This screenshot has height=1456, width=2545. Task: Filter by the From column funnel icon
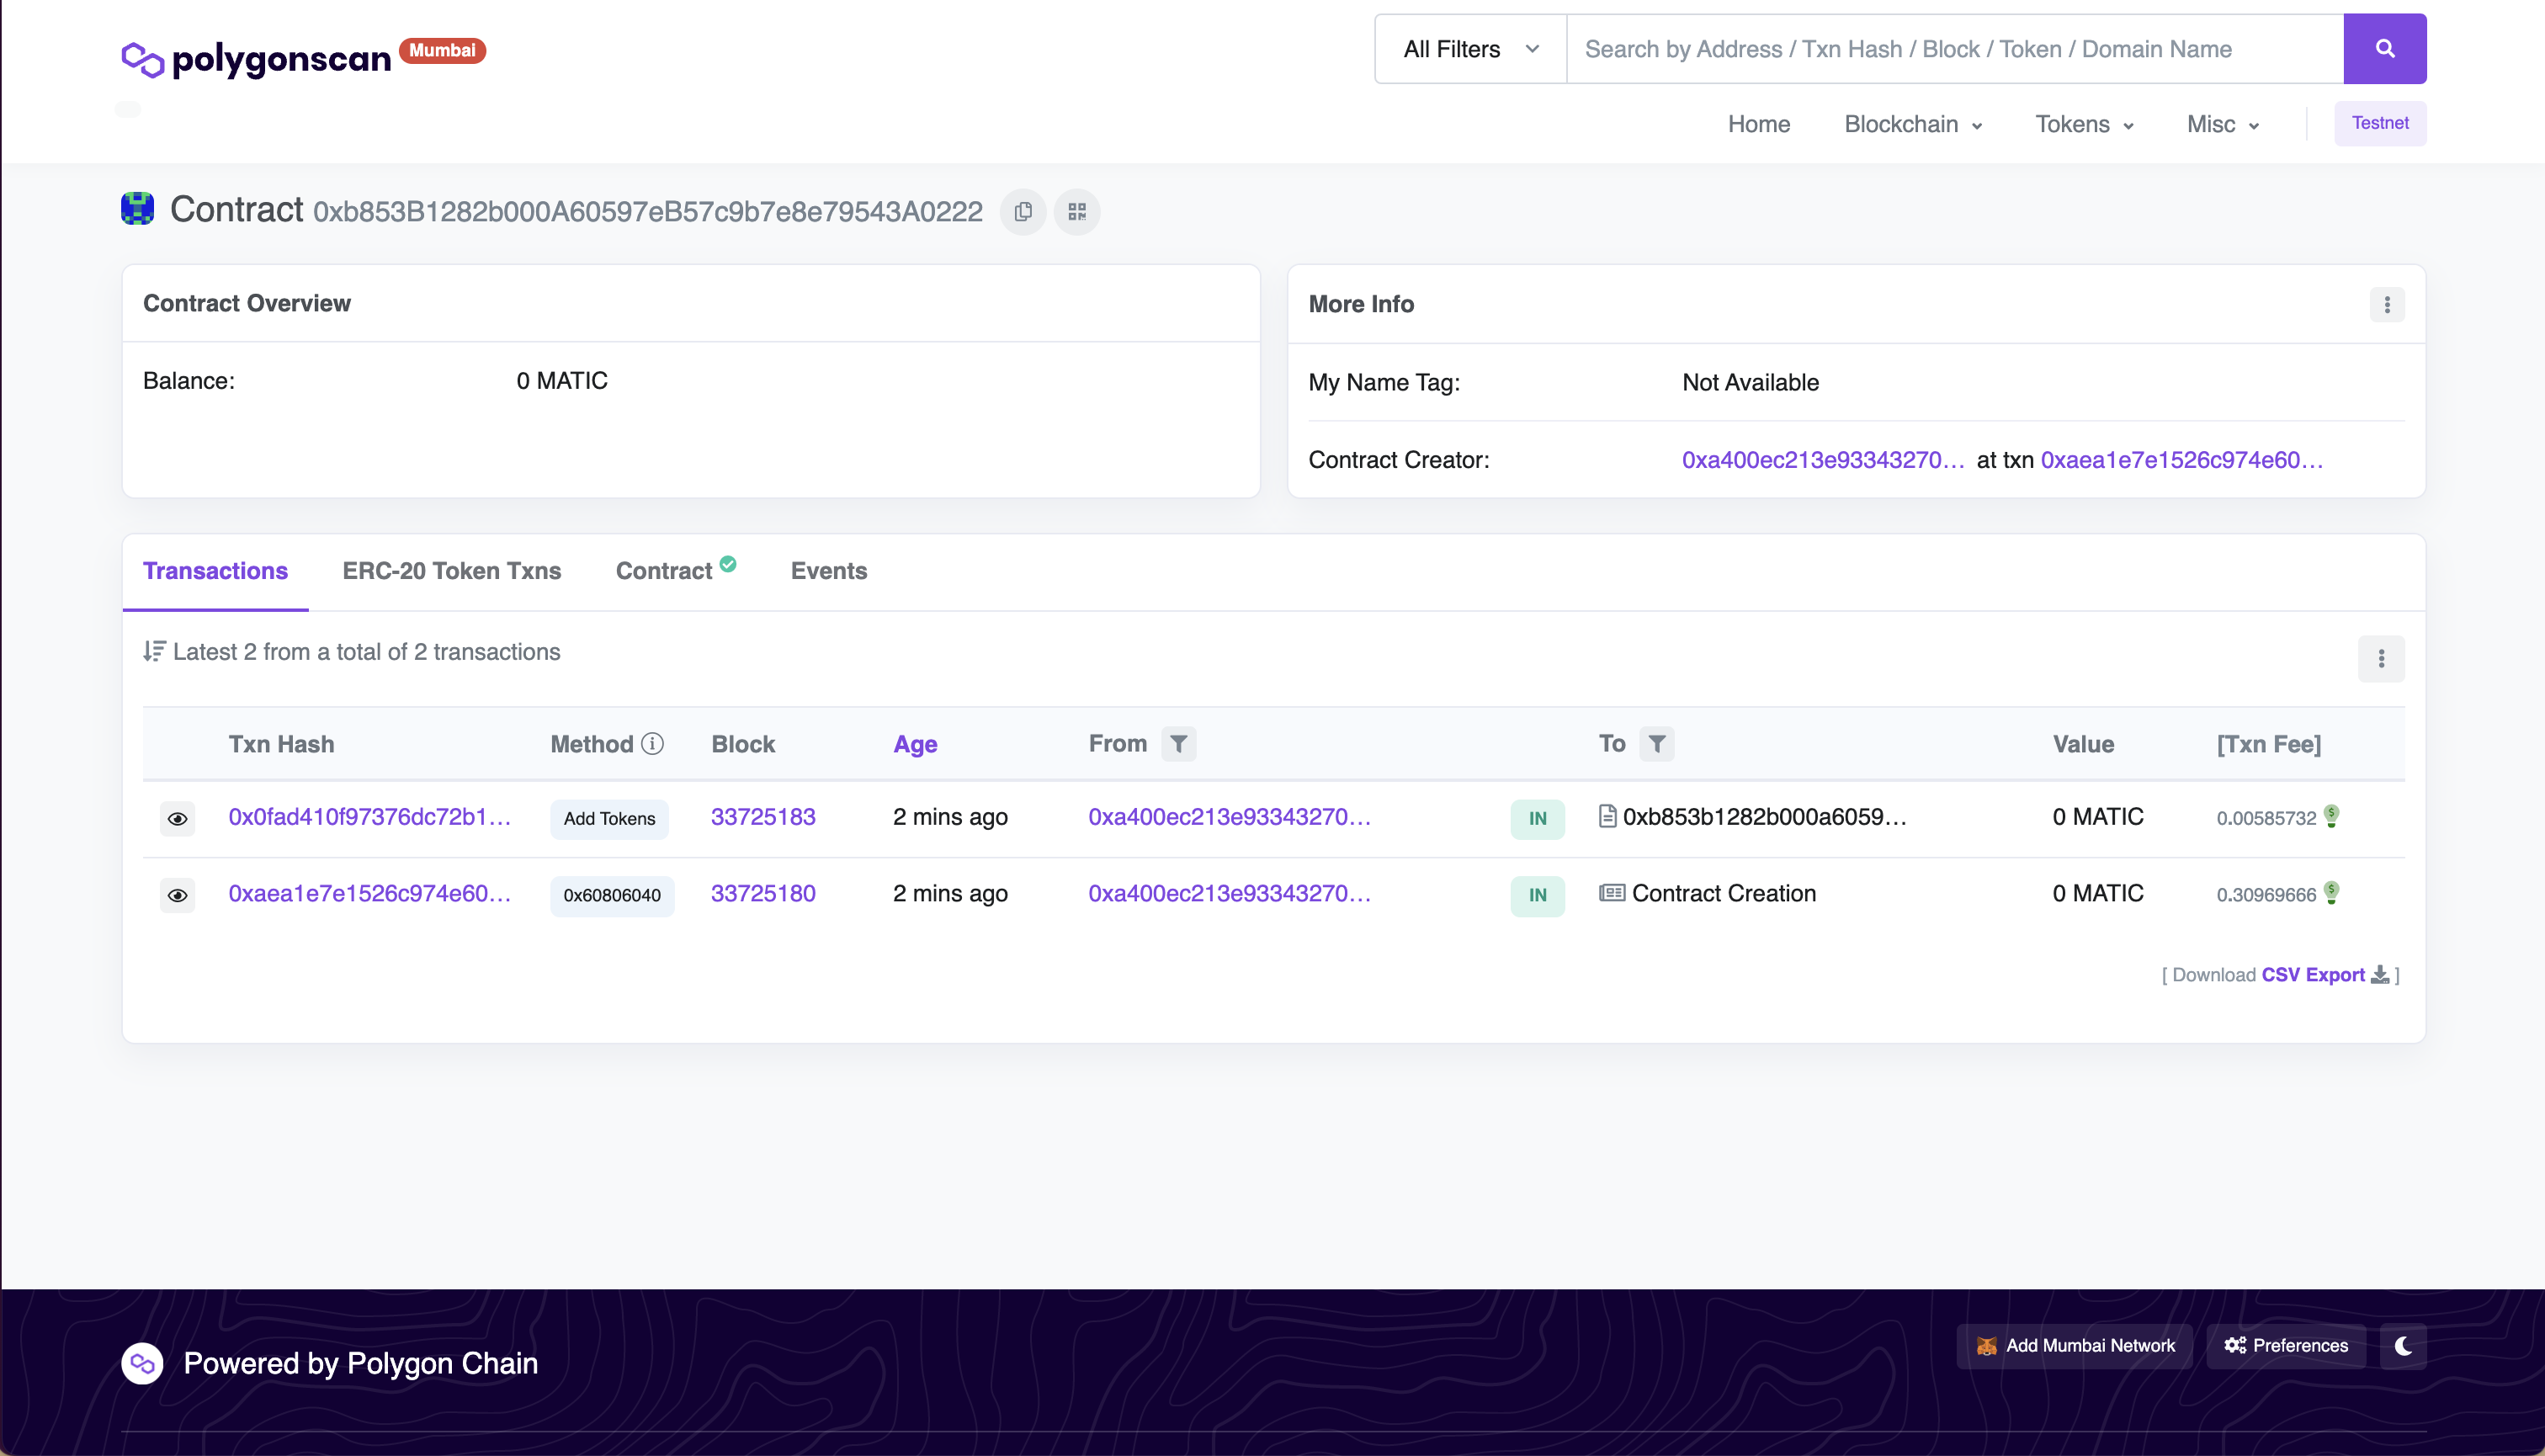point(1178,744)
